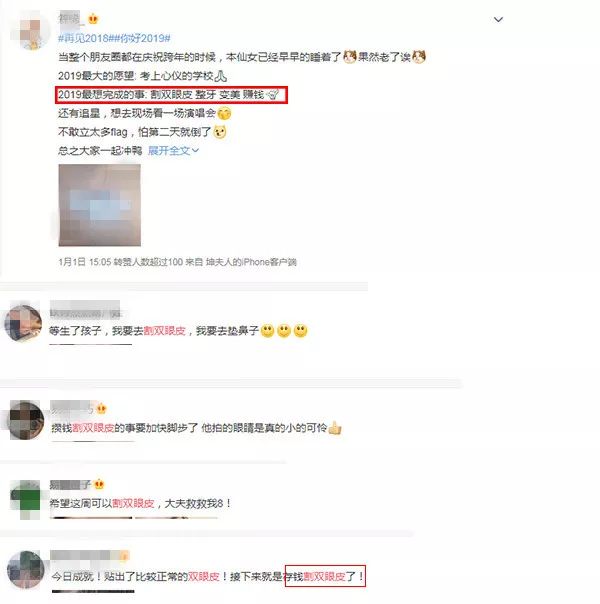Click the red 割双眼皮 keyword in the 攒钱 post
This screenshot has width=600, height=604.
(93, 428)
